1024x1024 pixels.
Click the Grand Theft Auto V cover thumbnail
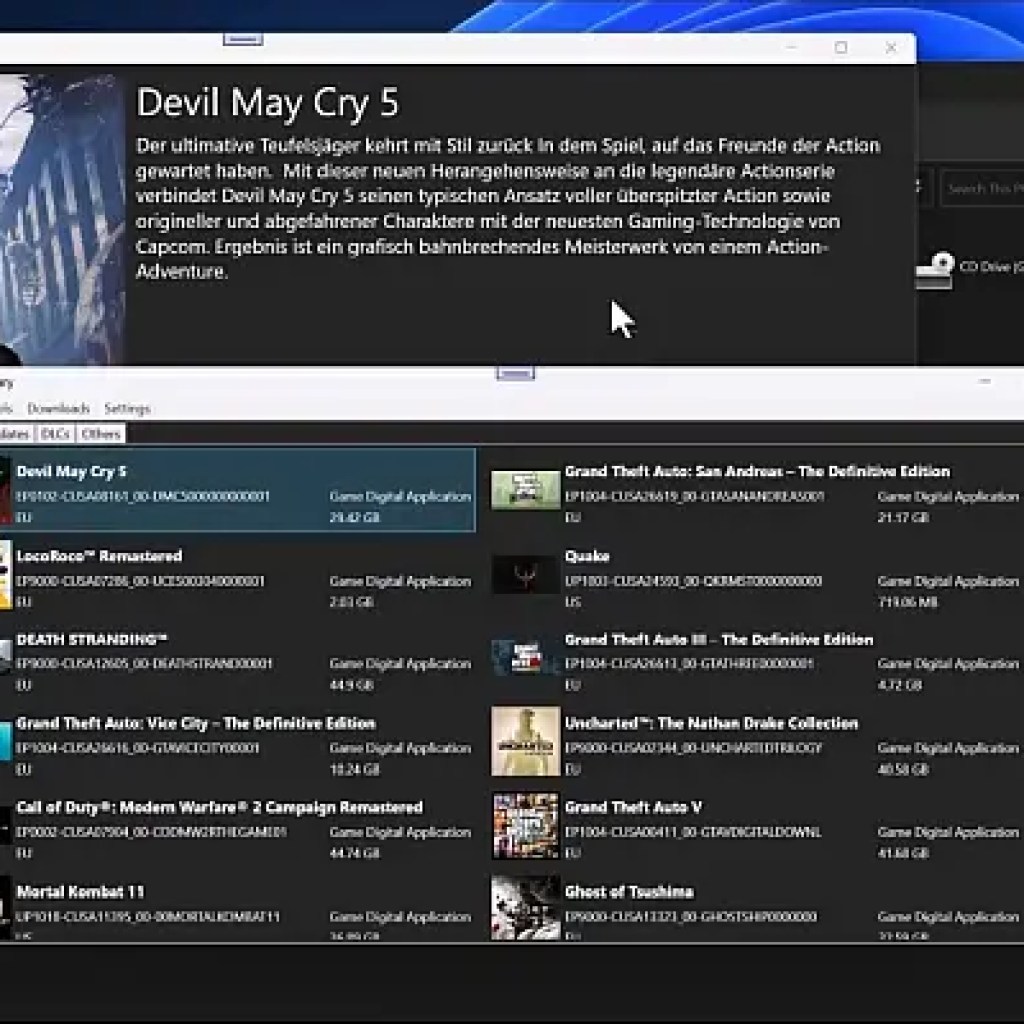[x=526, y=825]
